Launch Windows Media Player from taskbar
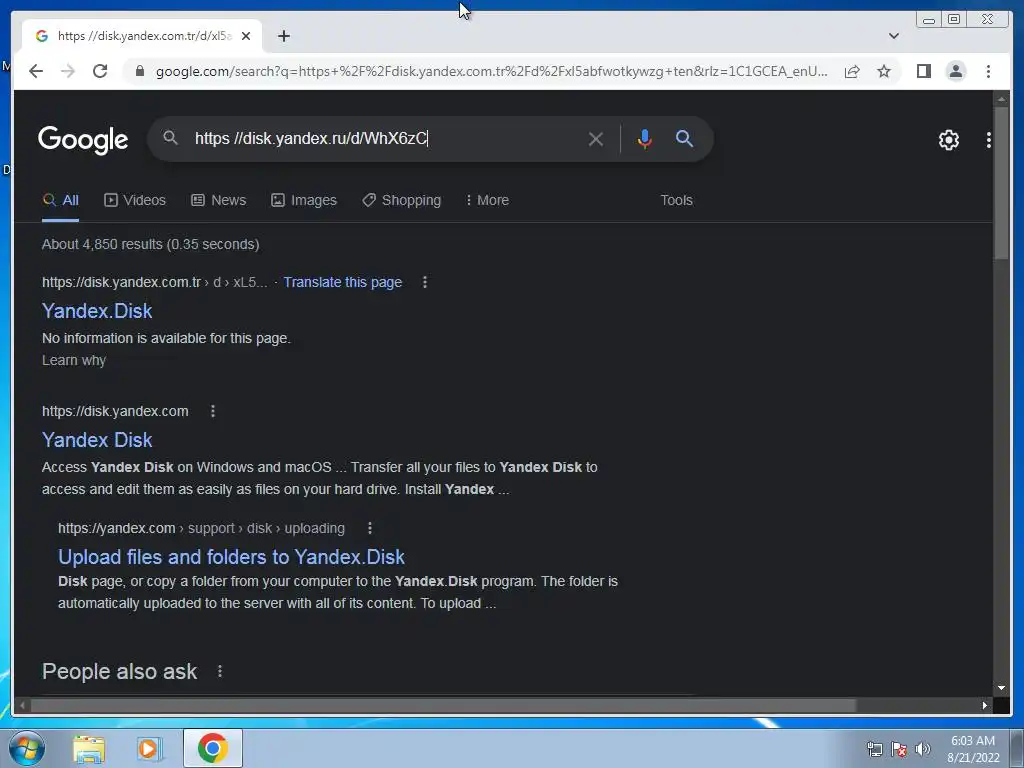Image resolution: width=1024 pixels, height=768 pixels. pos(149,749)
